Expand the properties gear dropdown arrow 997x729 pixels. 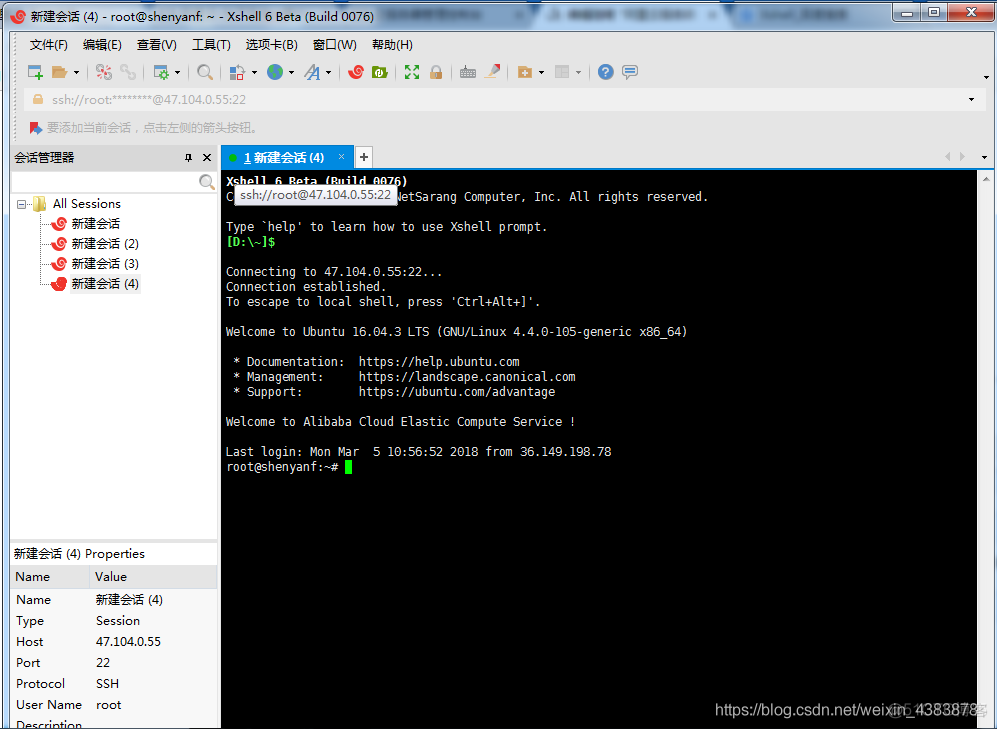click(x=177, y=72)
